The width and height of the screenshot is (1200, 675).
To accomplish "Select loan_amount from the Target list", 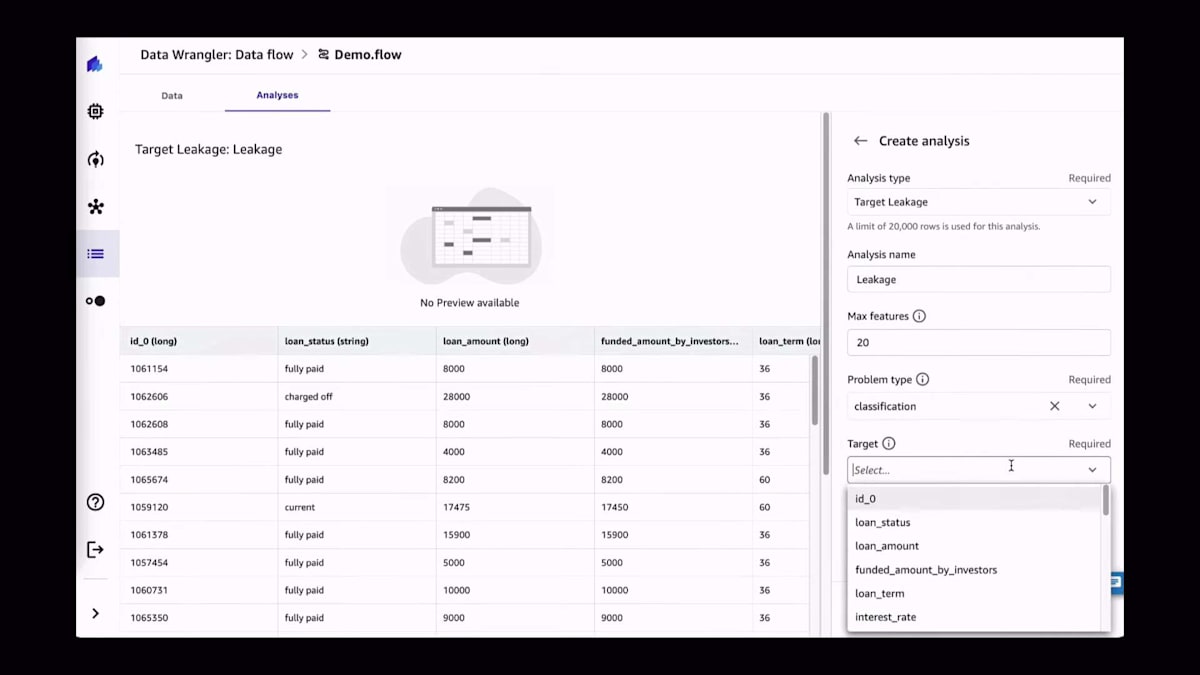I will pos(974,546).
